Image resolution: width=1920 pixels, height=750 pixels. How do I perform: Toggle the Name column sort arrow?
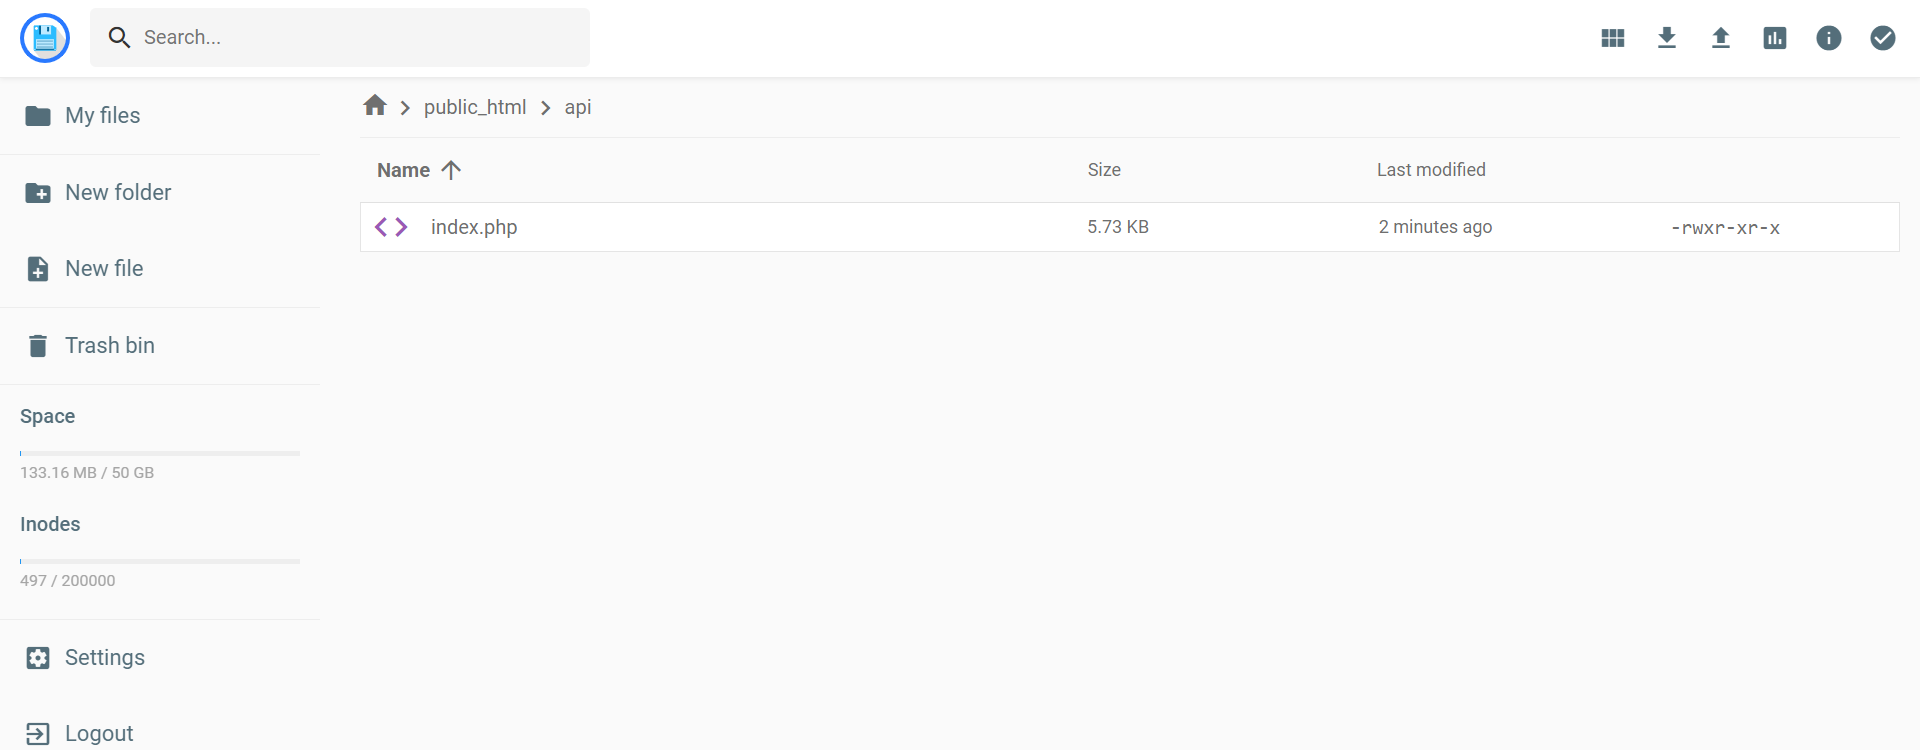pos(452,169)
